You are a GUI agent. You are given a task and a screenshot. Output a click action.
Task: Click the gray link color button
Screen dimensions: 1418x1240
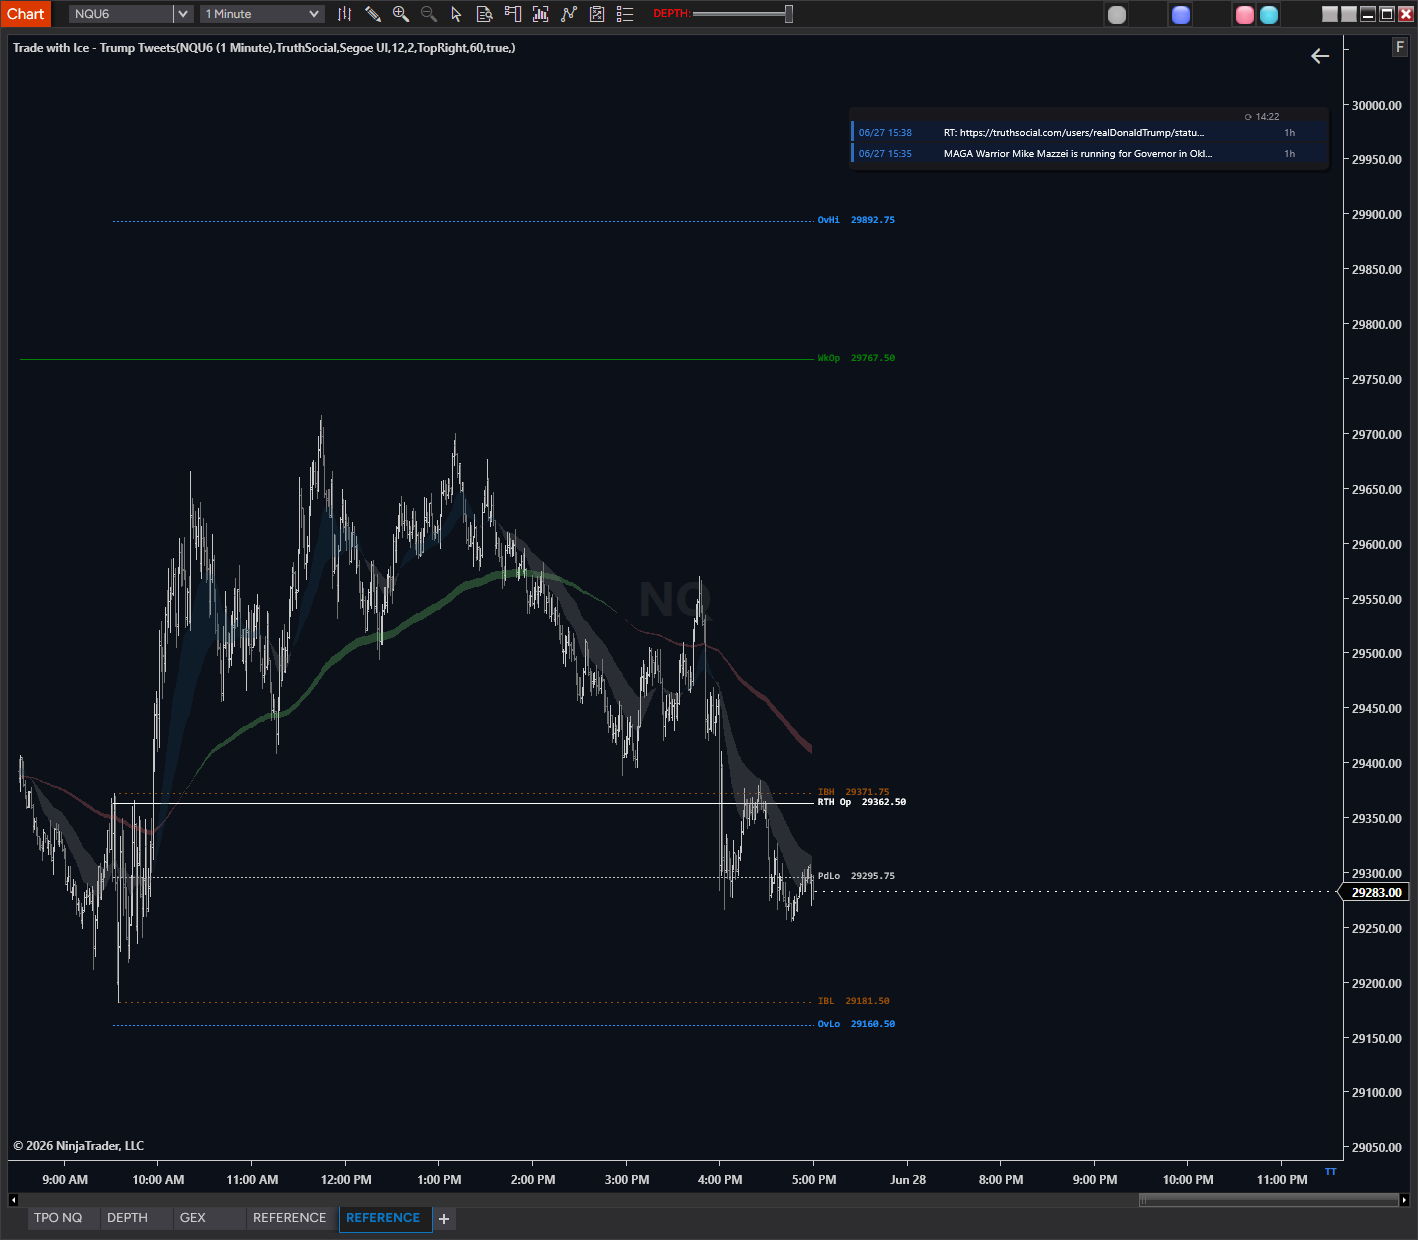1117,15
